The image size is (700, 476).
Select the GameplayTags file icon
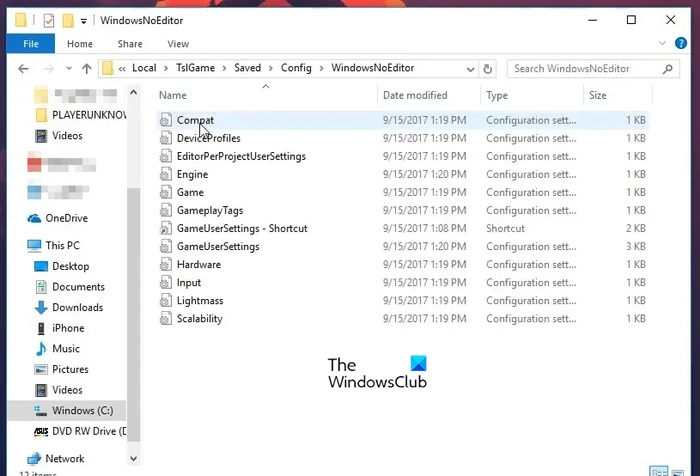(166, 210)
